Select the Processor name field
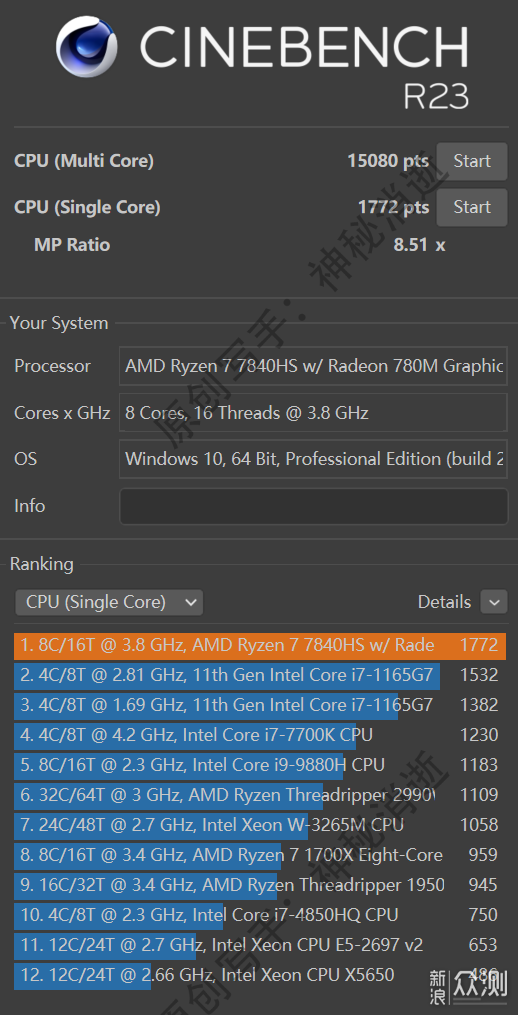 (313, 366)
